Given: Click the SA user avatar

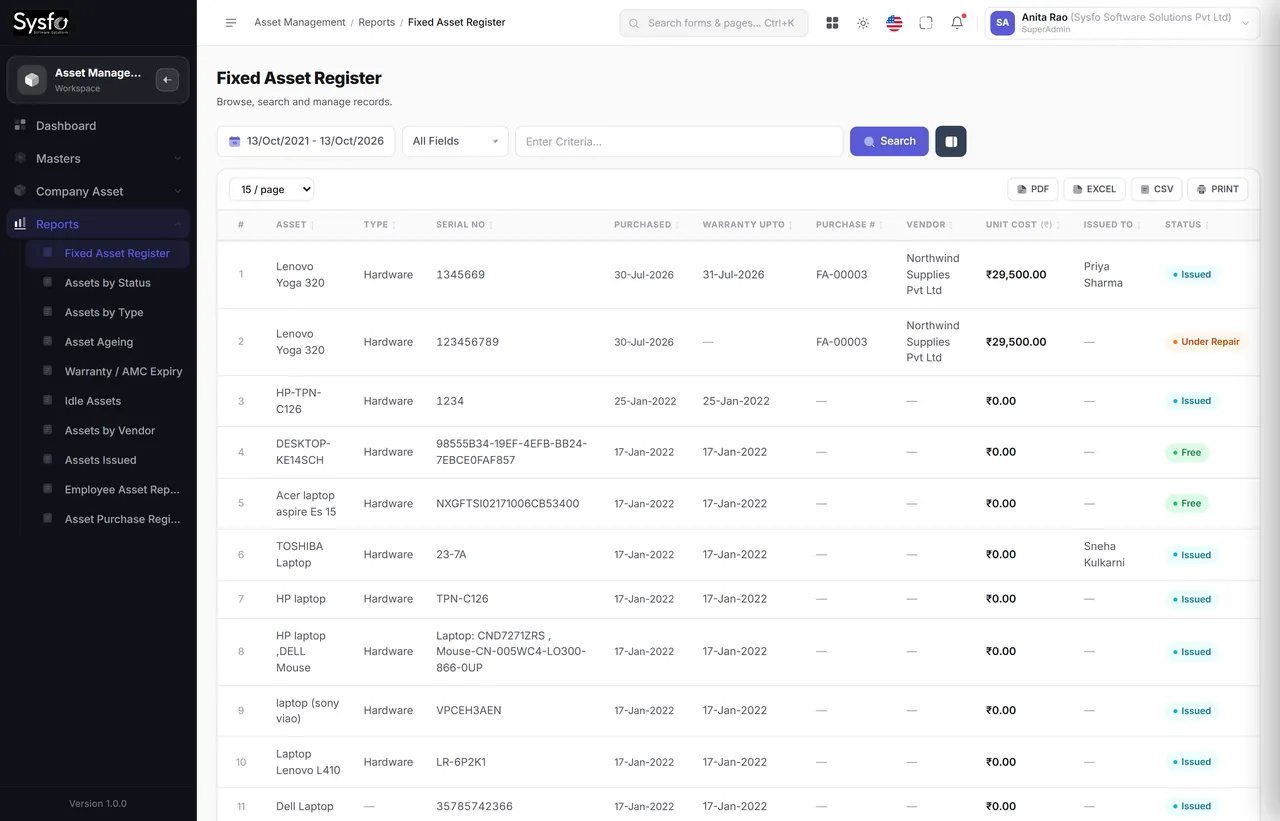Looking at the screenshot, I should (x=1002, y=23).
